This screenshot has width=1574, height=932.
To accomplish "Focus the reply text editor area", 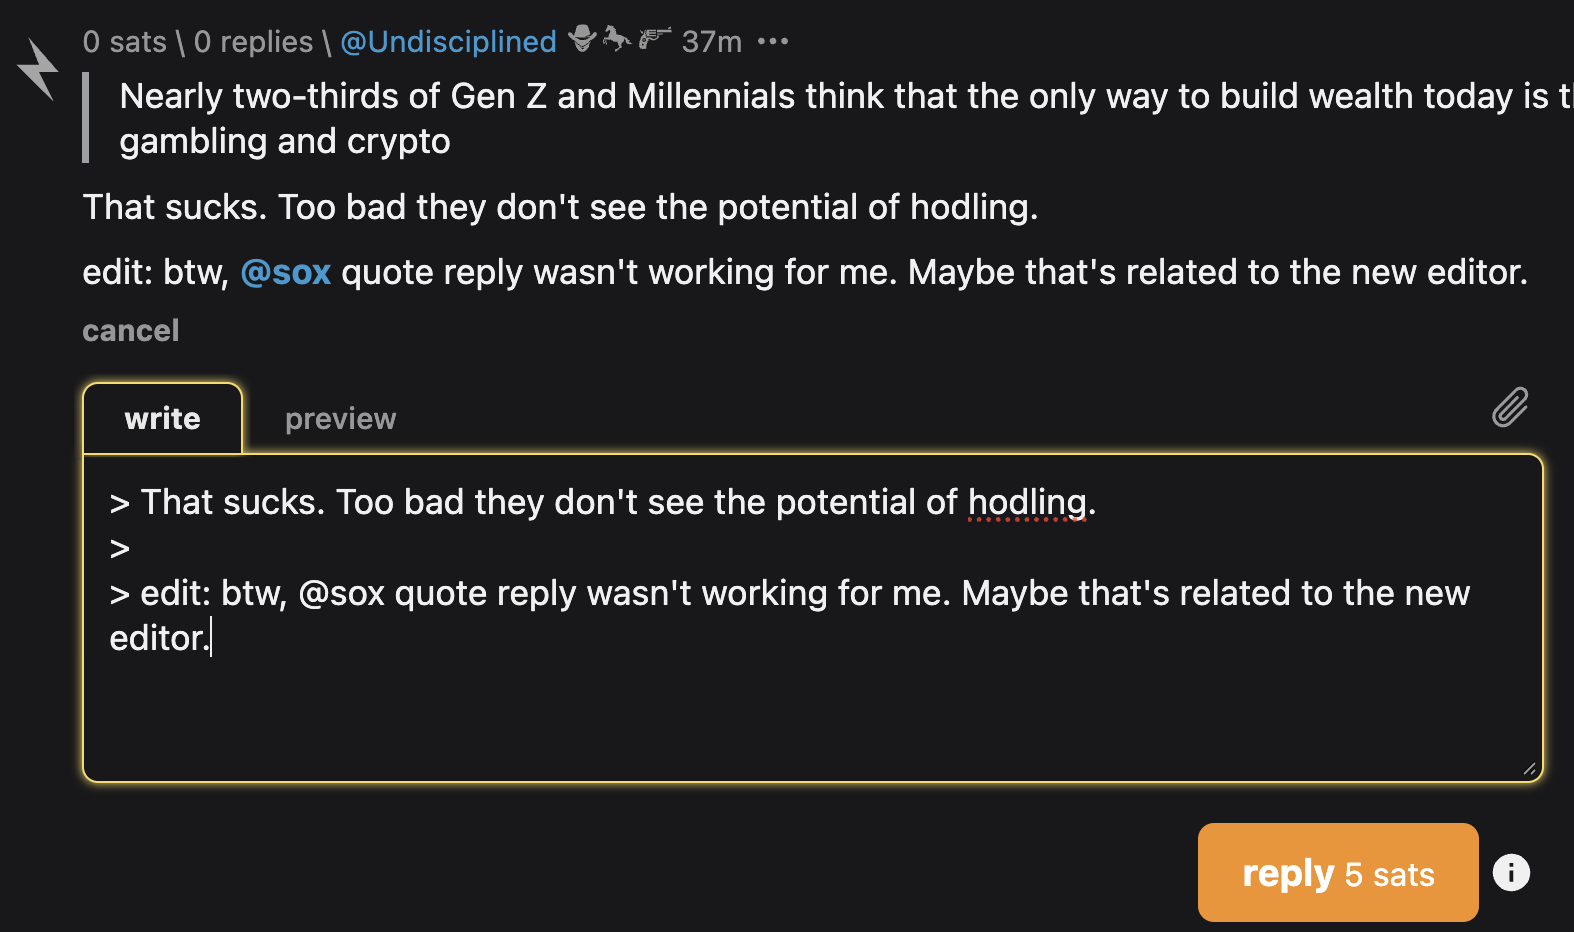I will (x=812, y=700).
